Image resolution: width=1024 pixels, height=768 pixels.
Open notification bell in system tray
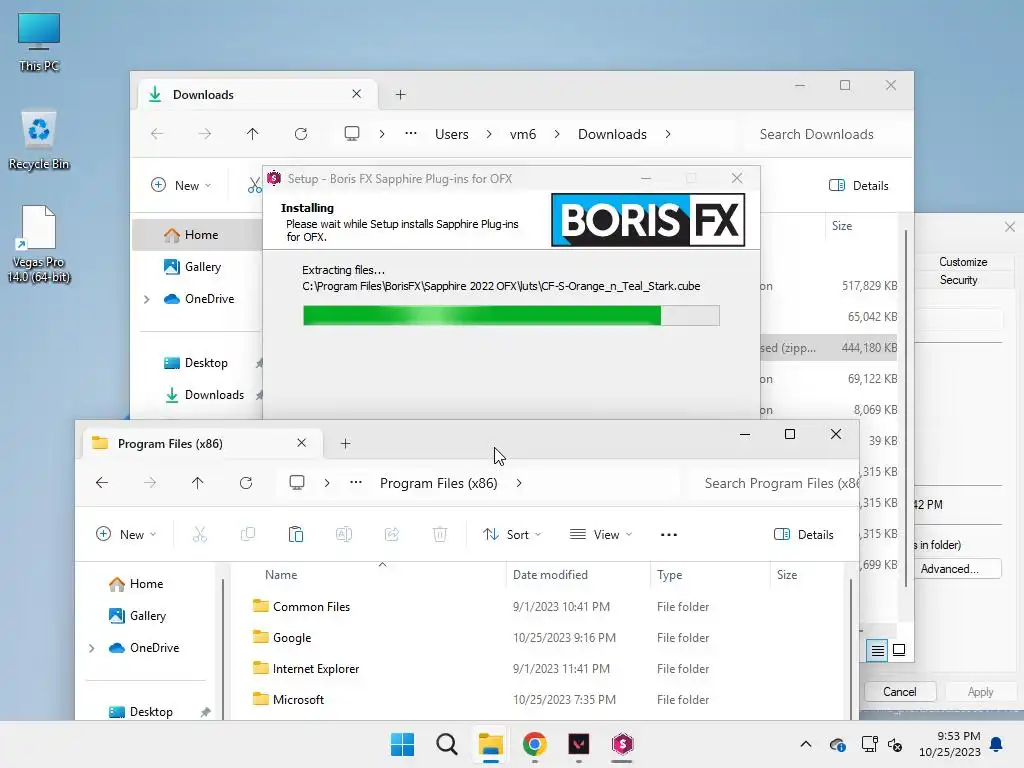(997, 744)
